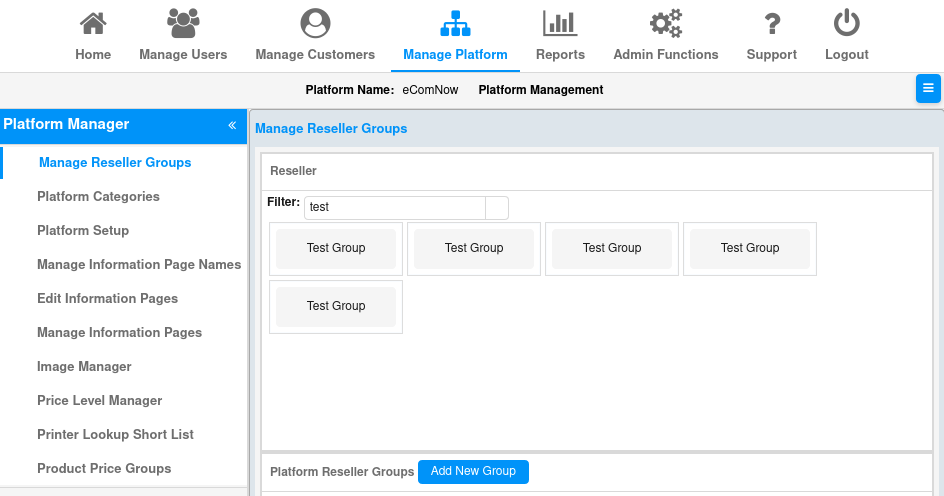Screen dimensions: 944x496
Task: Open Manage Users group icon
Action: [183, 23]
